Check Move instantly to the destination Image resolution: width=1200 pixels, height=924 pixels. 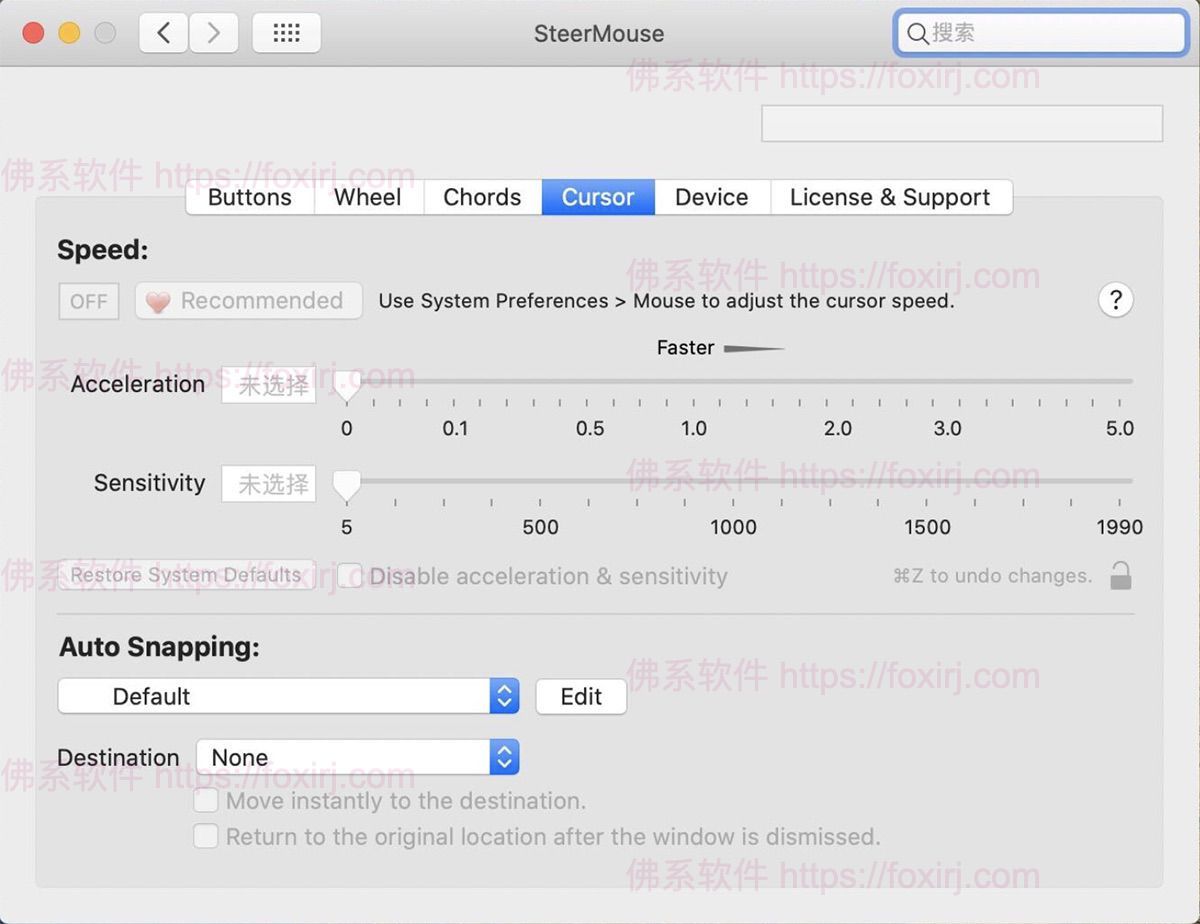(x=206, y=800)
